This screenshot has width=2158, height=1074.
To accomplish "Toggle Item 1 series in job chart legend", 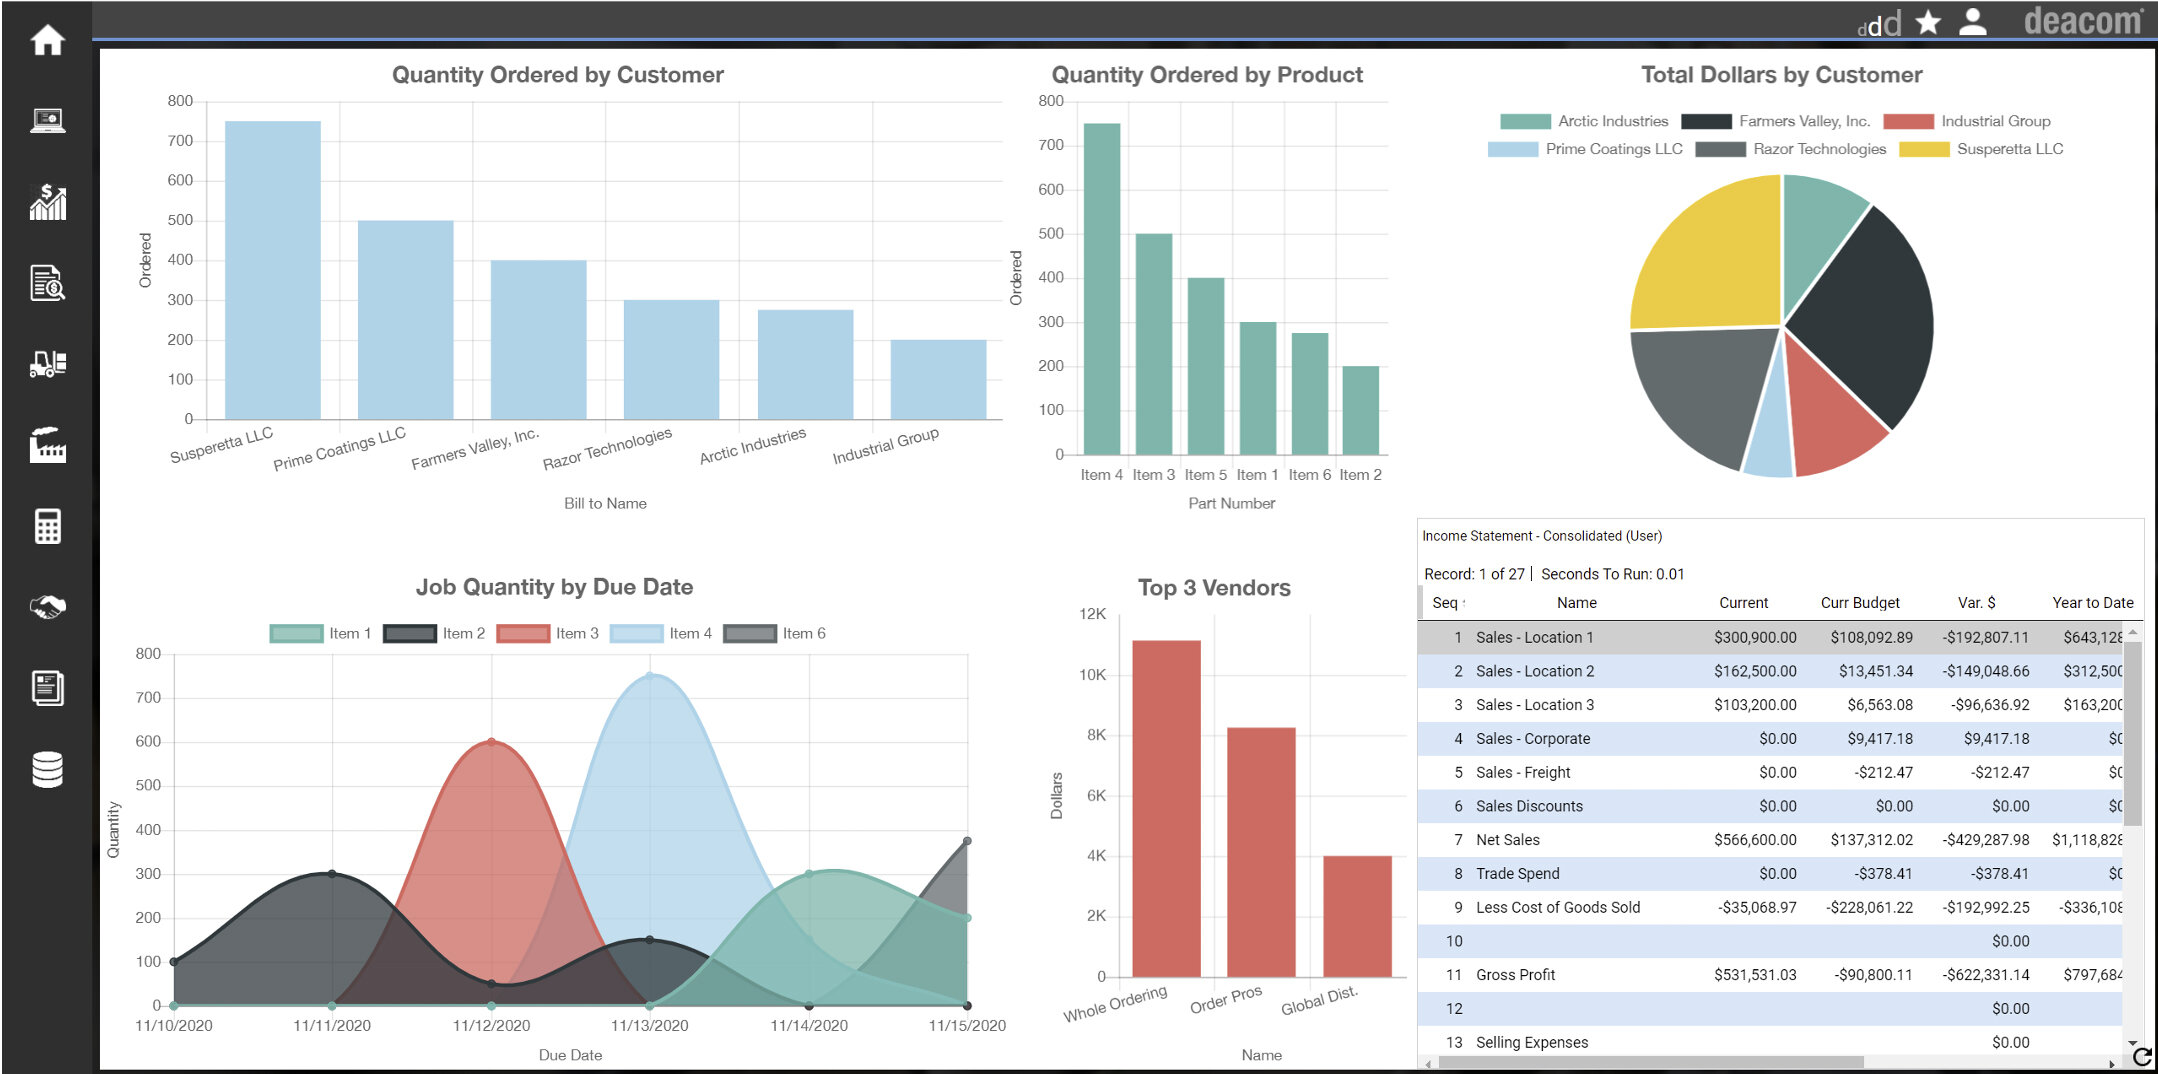I will [x=320, y=633].
